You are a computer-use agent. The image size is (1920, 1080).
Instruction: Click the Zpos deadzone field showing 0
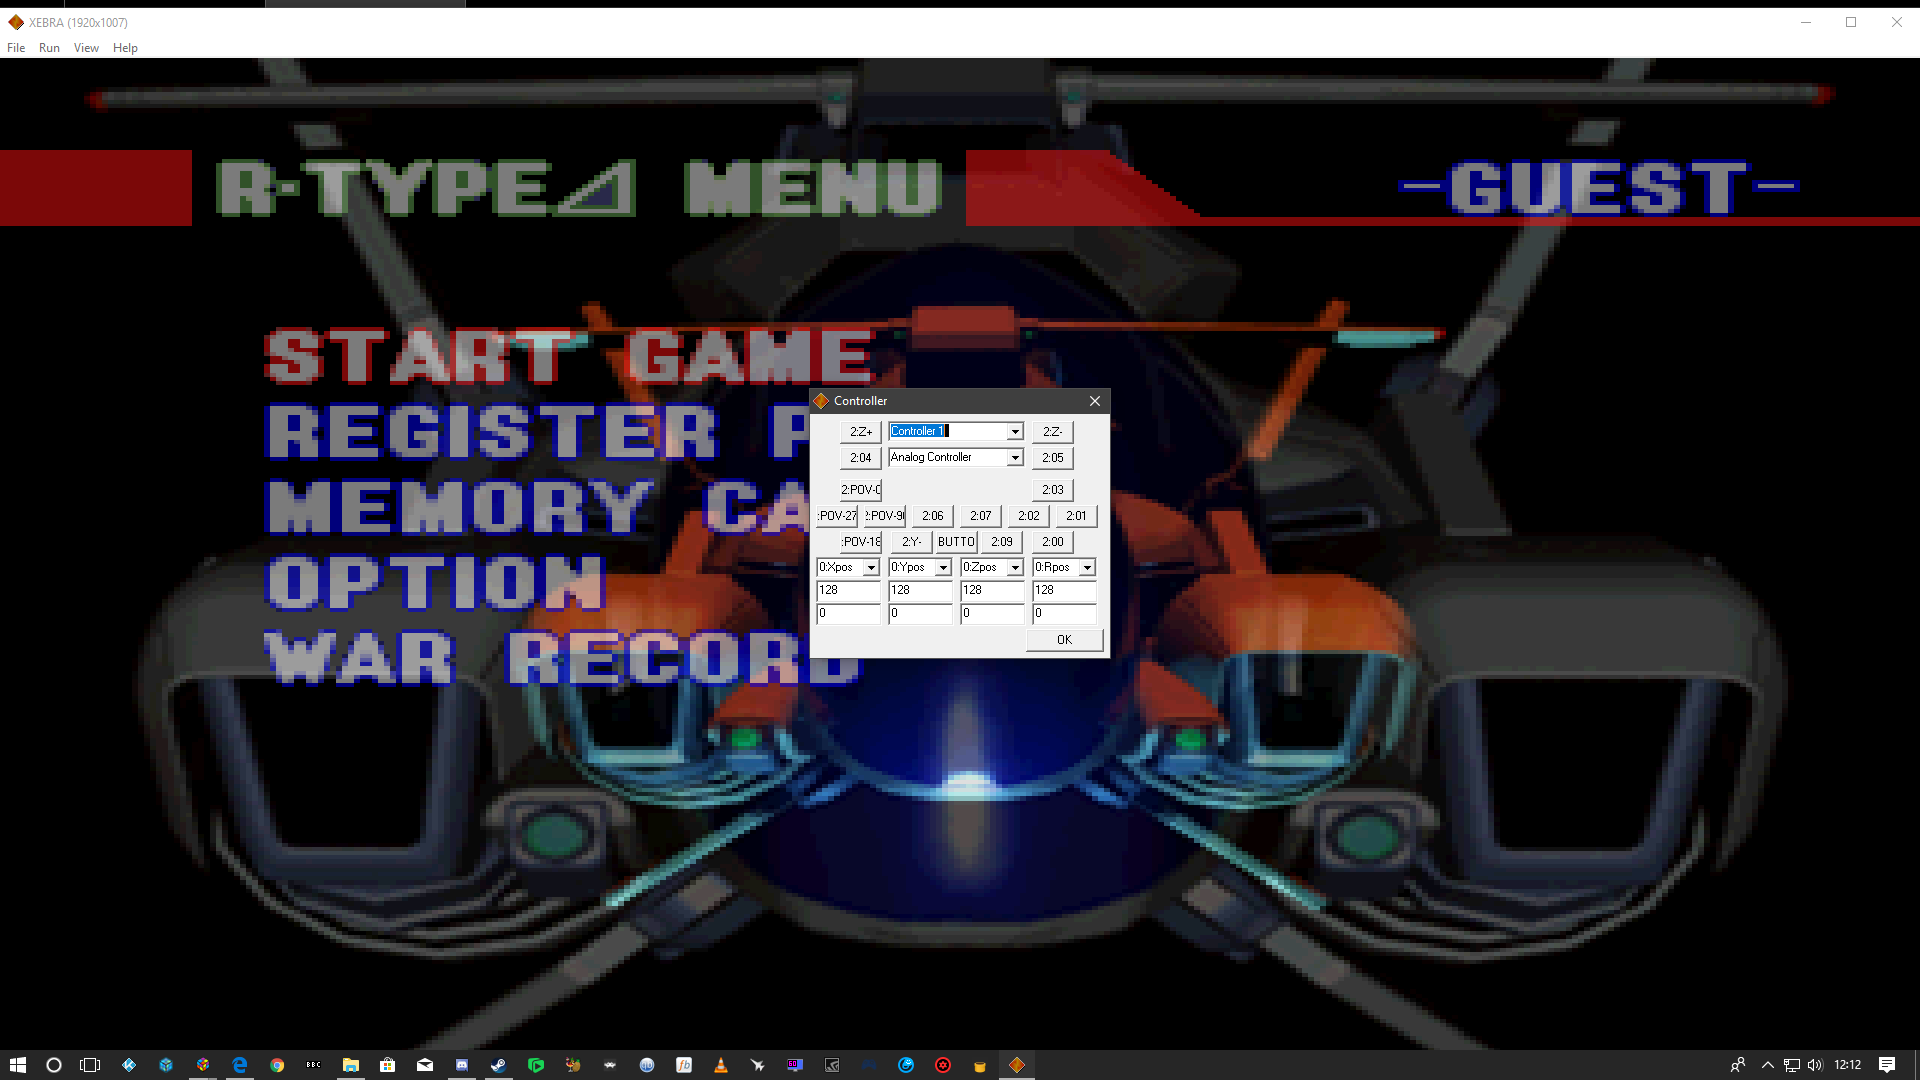pos(992,613)
